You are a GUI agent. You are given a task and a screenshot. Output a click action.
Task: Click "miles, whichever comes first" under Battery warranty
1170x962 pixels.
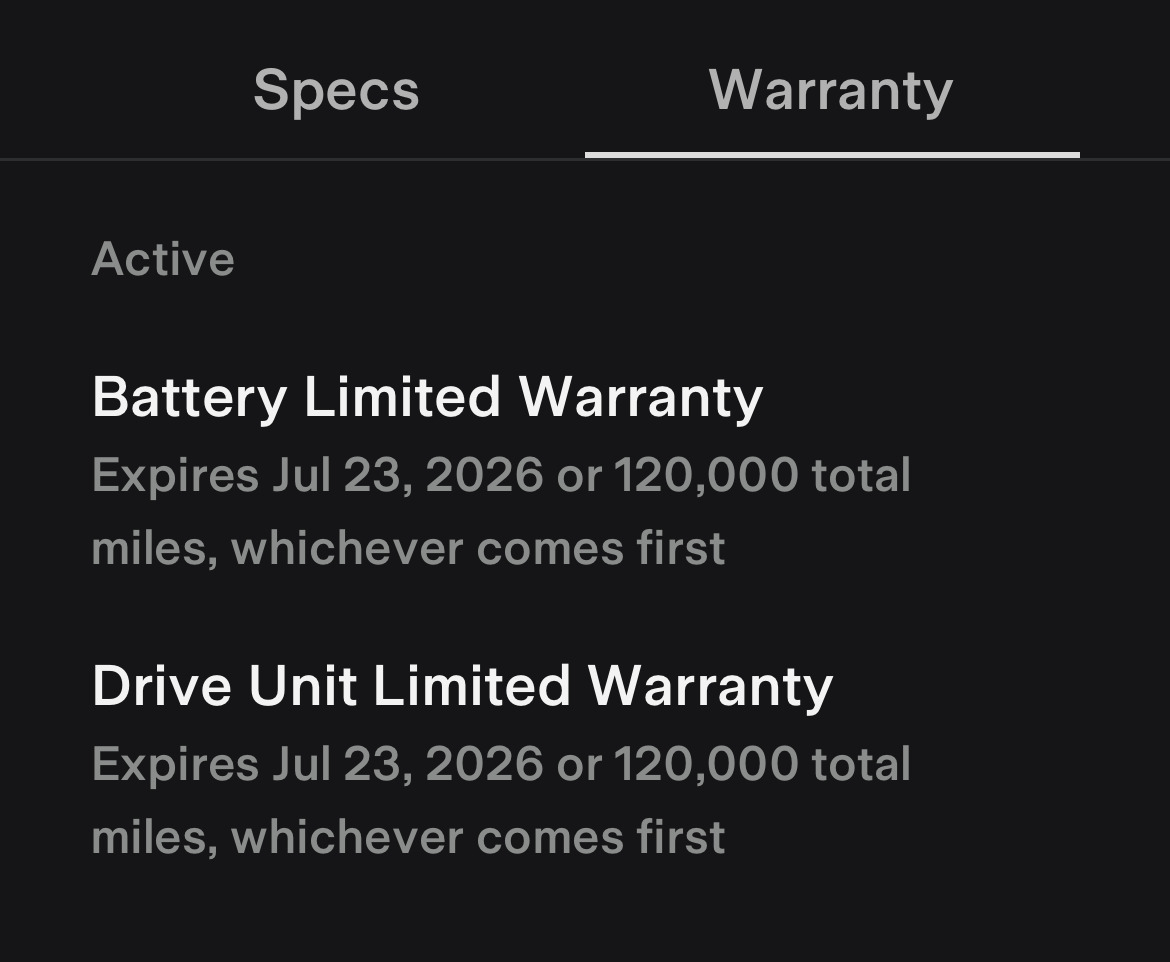click(408, 549)
